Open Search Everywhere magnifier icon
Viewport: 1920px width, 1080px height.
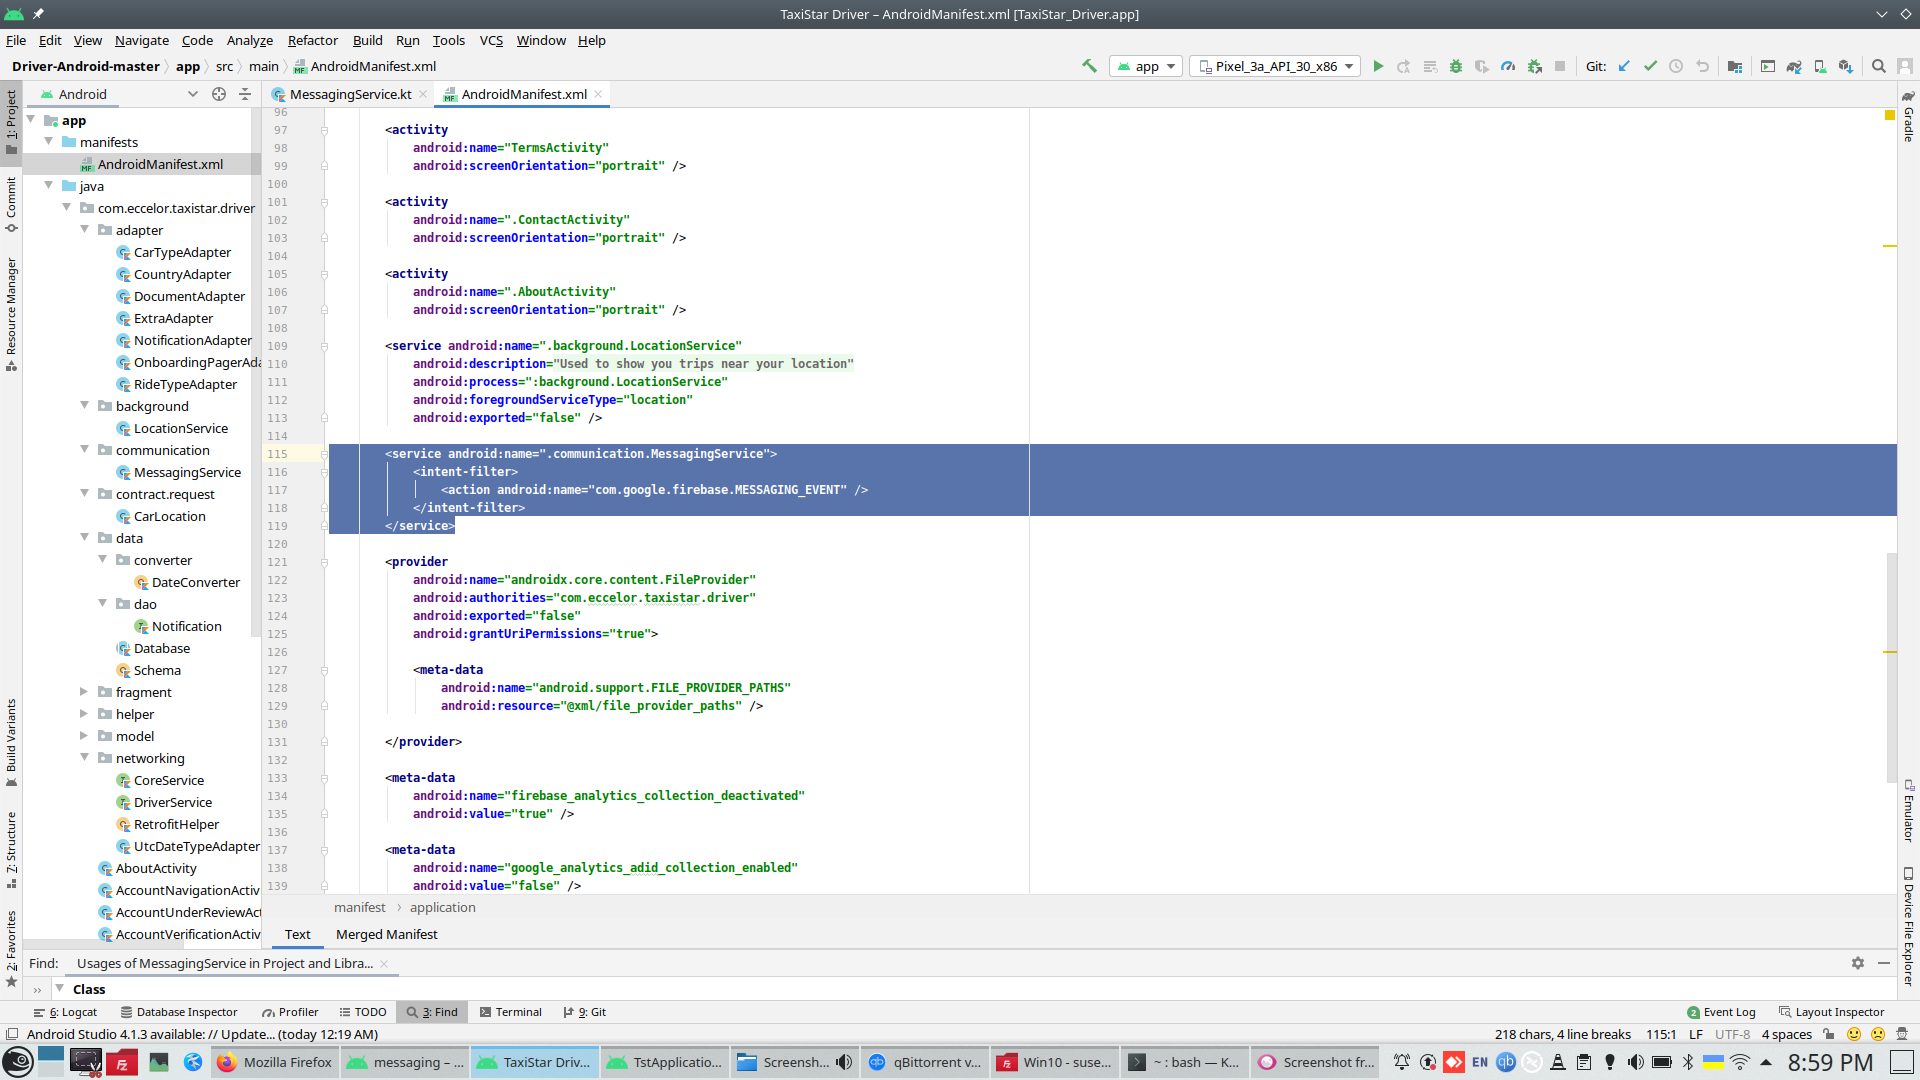pos(1878,66)
